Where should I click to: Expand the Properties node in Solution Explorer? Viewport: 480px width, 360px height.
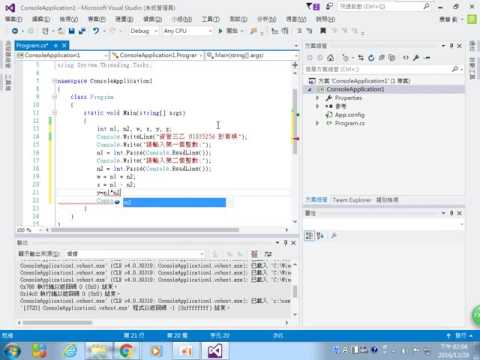pyautogui.click(x=317, y=98)
